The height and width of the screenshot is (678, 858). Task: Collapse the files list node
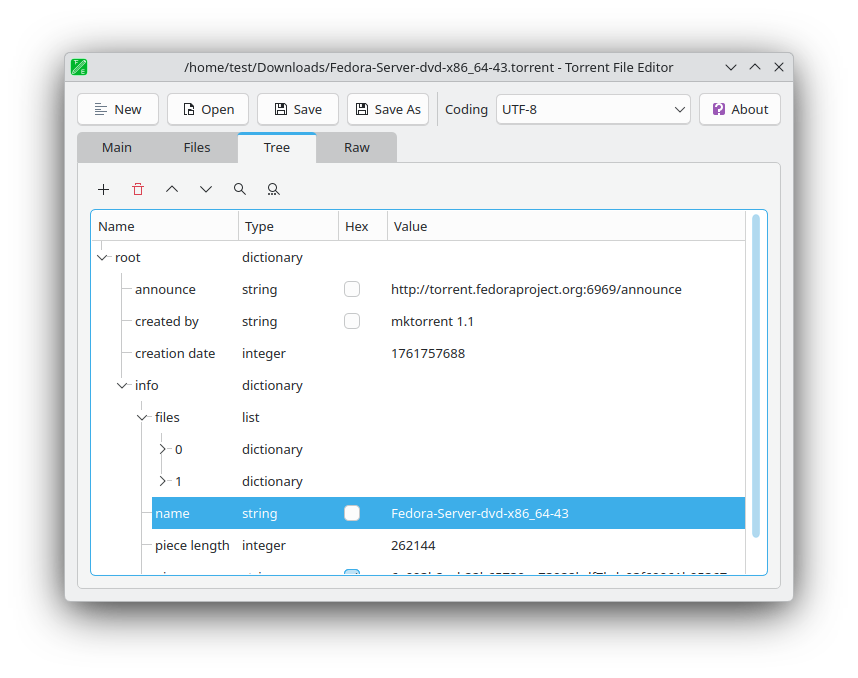point(142,418)
